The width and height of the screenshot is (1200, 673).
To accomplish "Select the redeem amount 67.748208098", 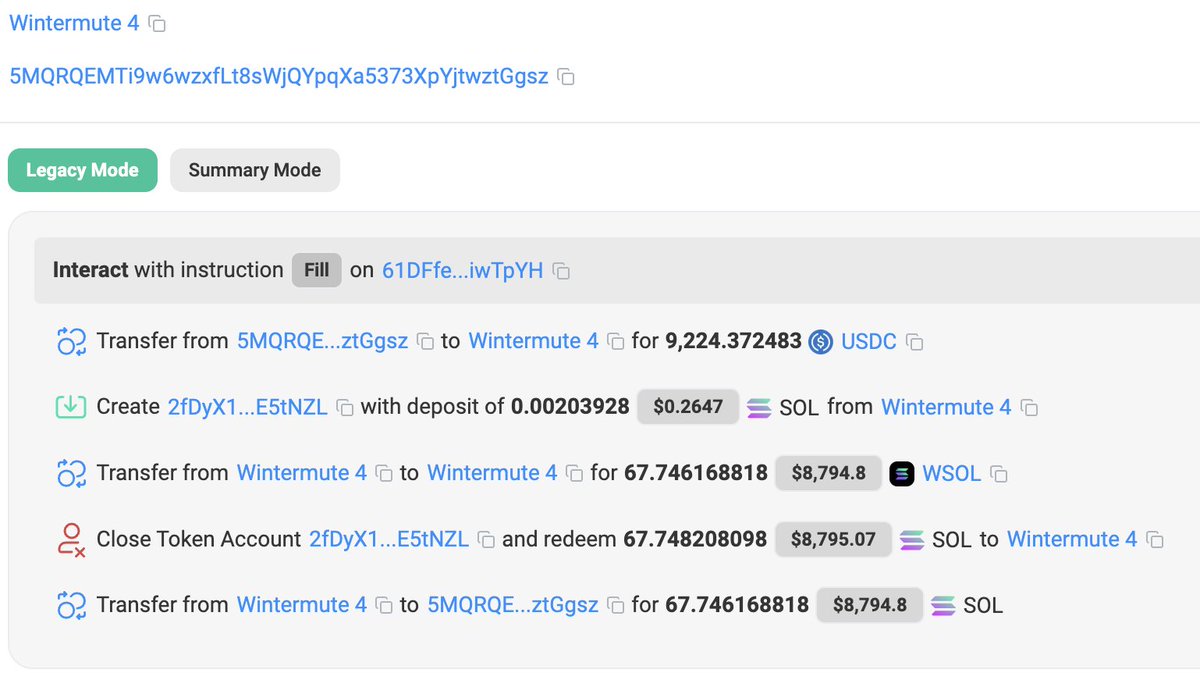I will [695, 539].
